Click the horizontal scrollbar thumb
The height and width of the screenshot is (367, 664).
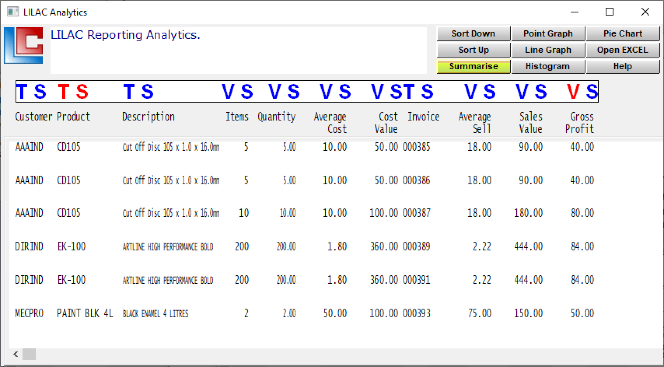(29, 354)
